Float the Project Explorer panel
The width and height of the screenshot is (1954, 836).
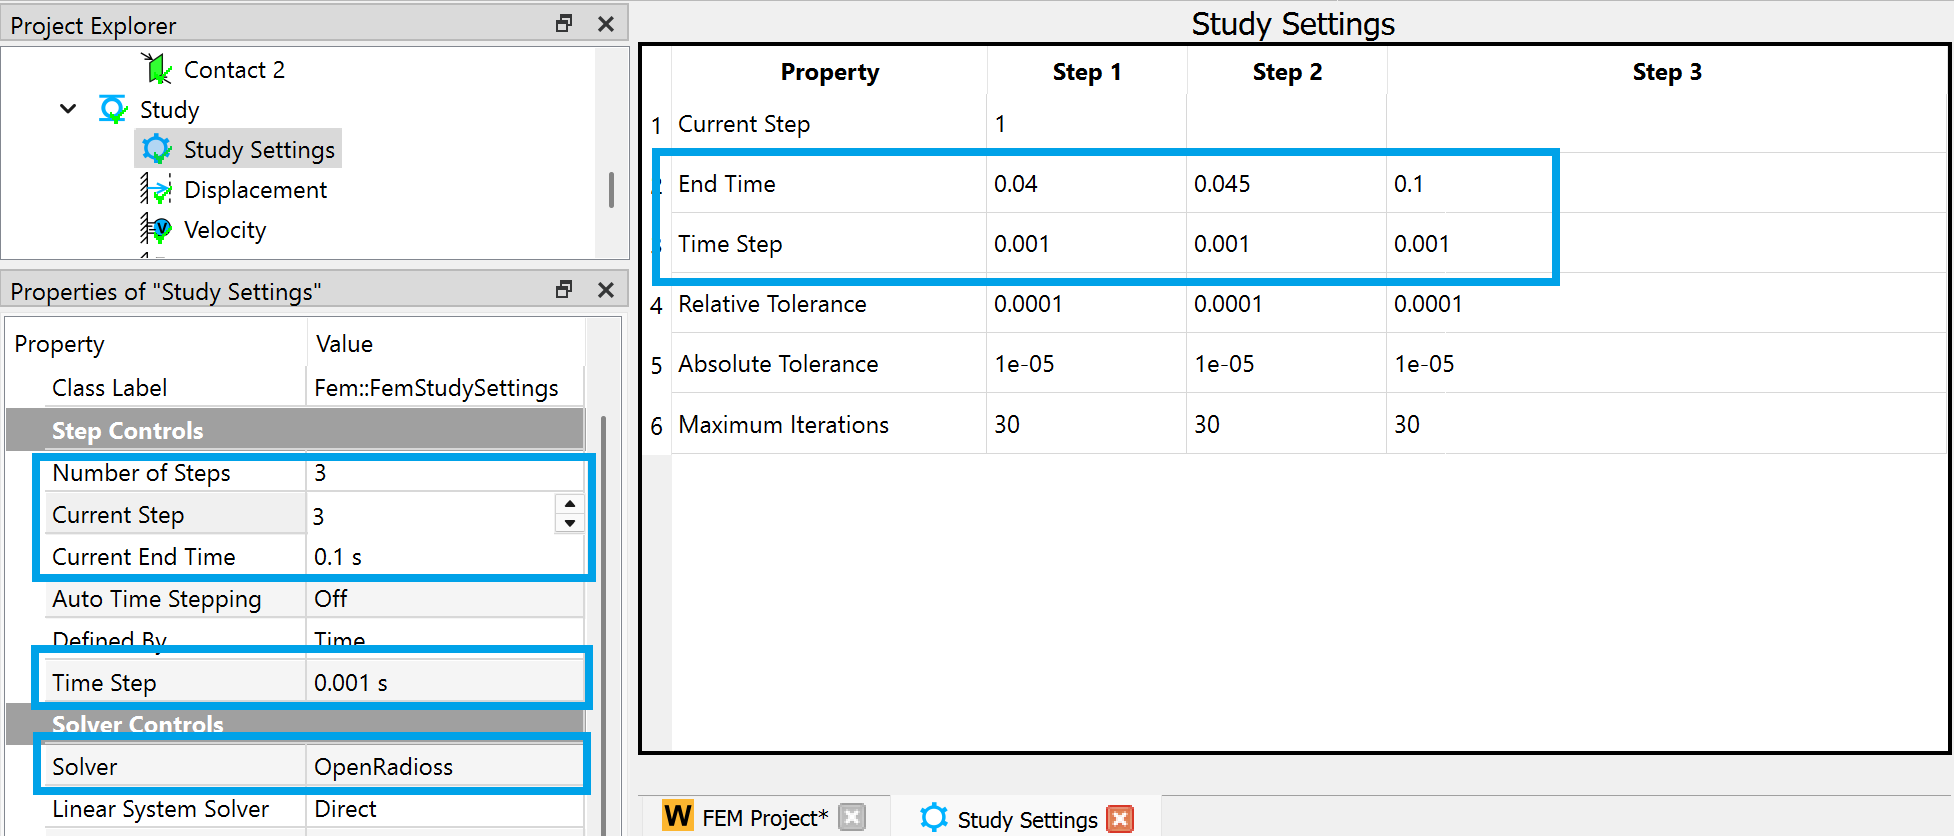tap(564, 23)
